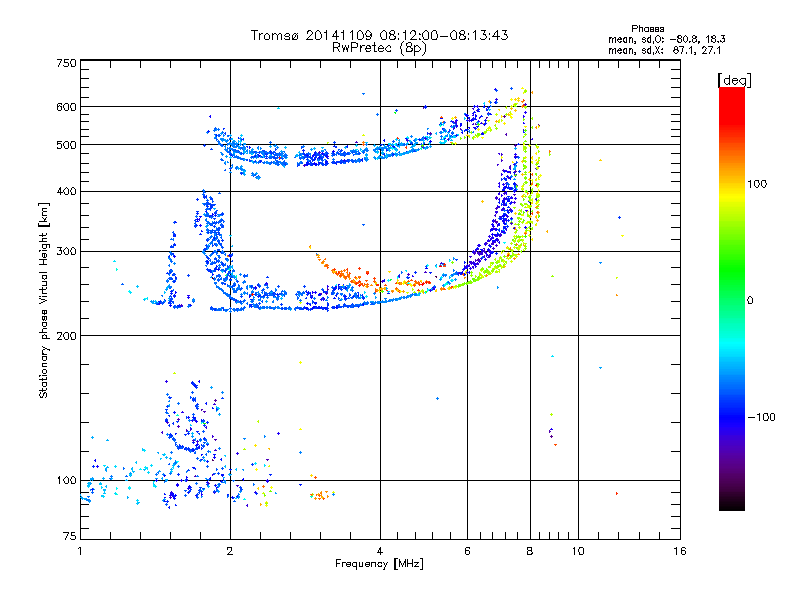Click the "Stationary phase Virtual Height [km]" label
This screenshot has width=800, height=600.
click(x=44, y=300)
